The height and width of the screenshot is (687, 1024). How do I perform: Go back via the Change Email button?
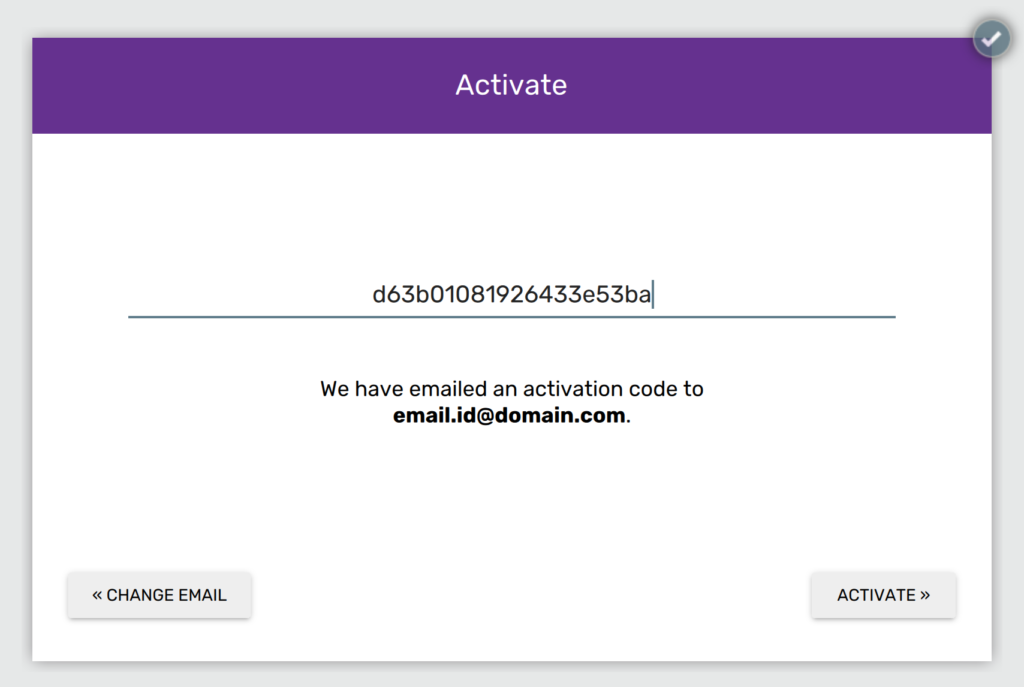[x=159, y=595]
